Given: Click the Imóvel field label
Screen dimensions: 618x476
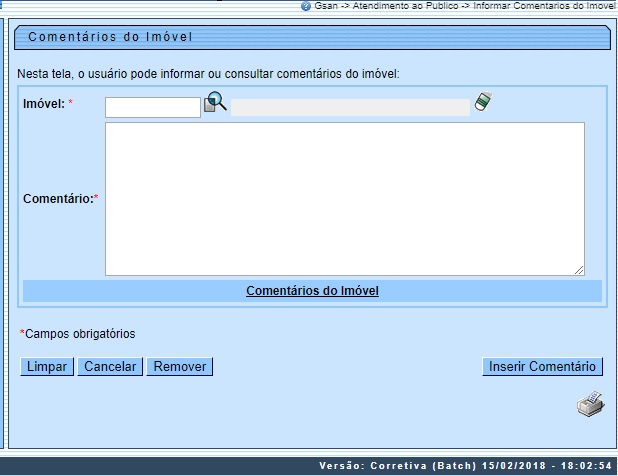Looking at the screenshot, I should click(x=43, y=104).
